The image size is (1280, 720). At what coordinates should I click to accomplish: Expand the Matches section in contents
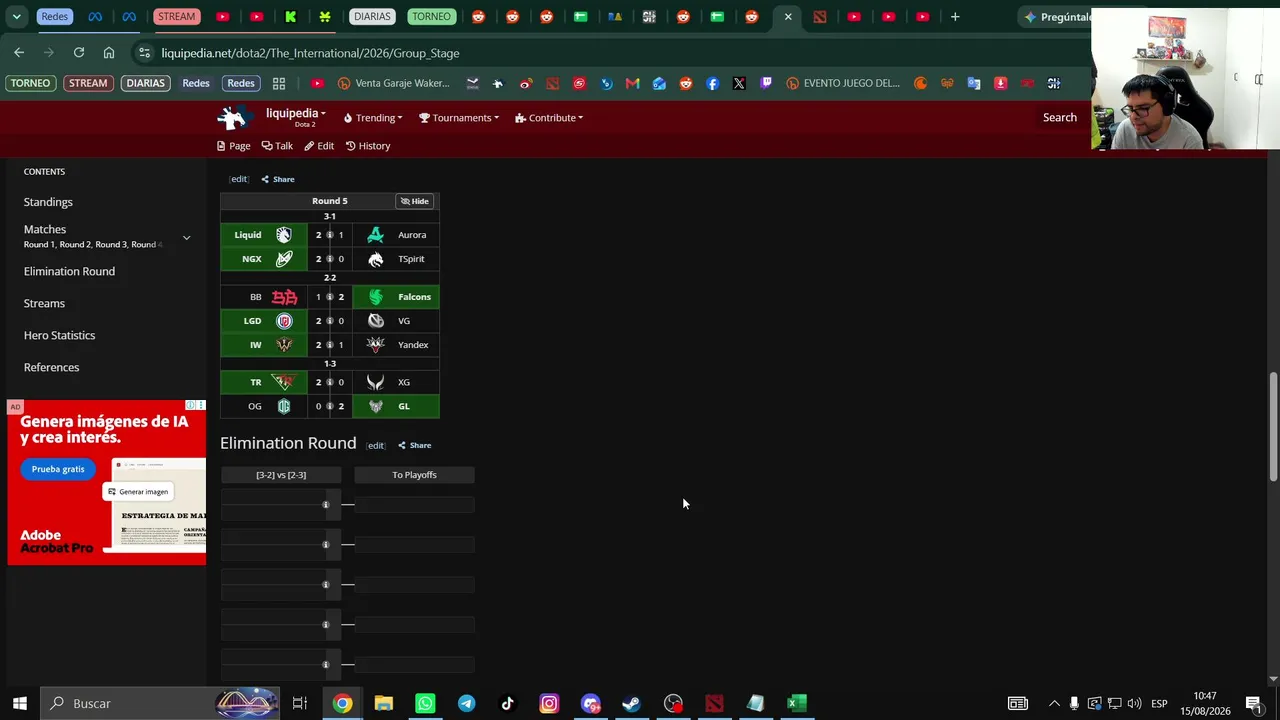[x=186, y=237]
